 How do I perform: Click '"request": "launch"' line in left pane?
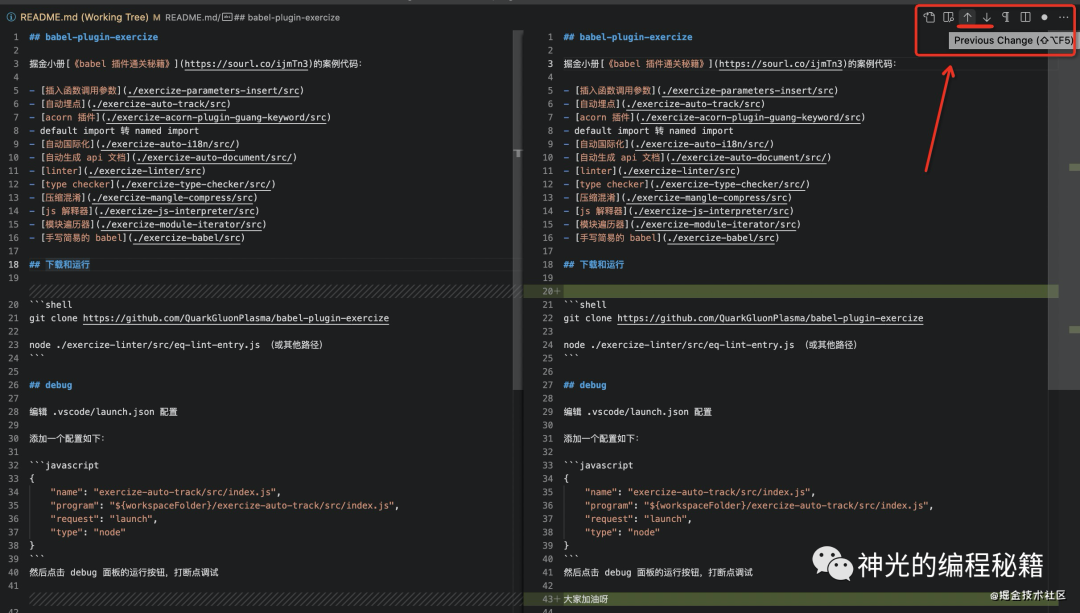click(x=103, y=519)
